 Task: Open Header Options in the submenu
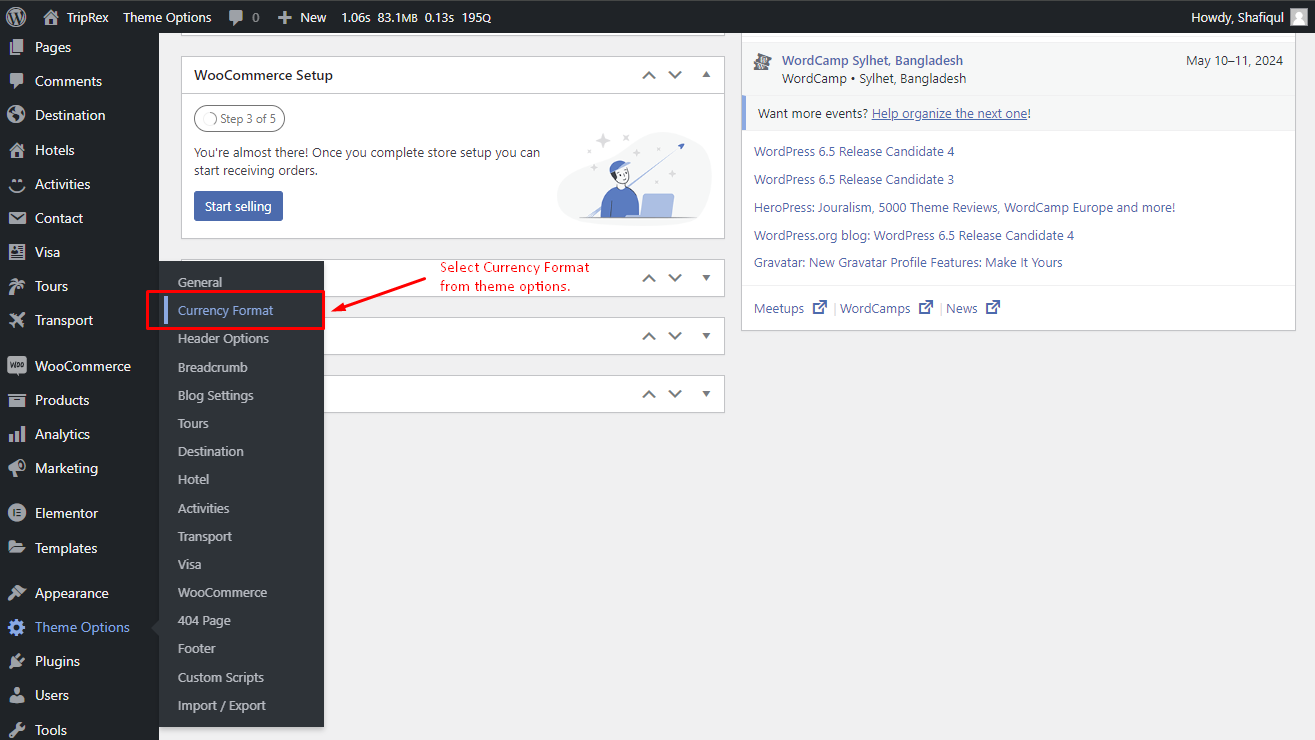(223, 338)
